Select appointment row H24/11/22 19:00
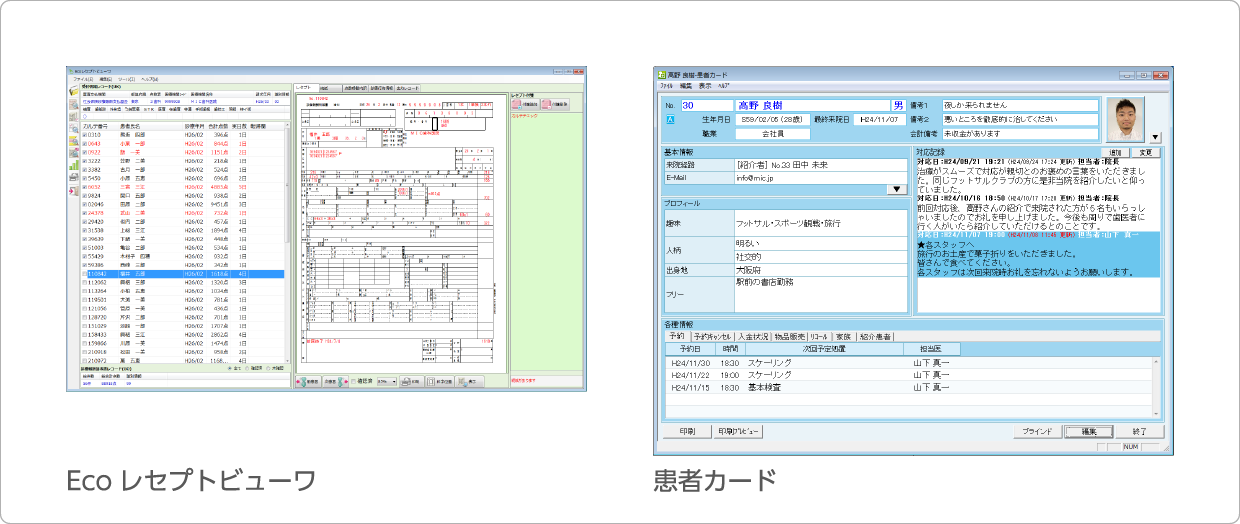This screenshot has width=1240, height=524. pos(907,374)
